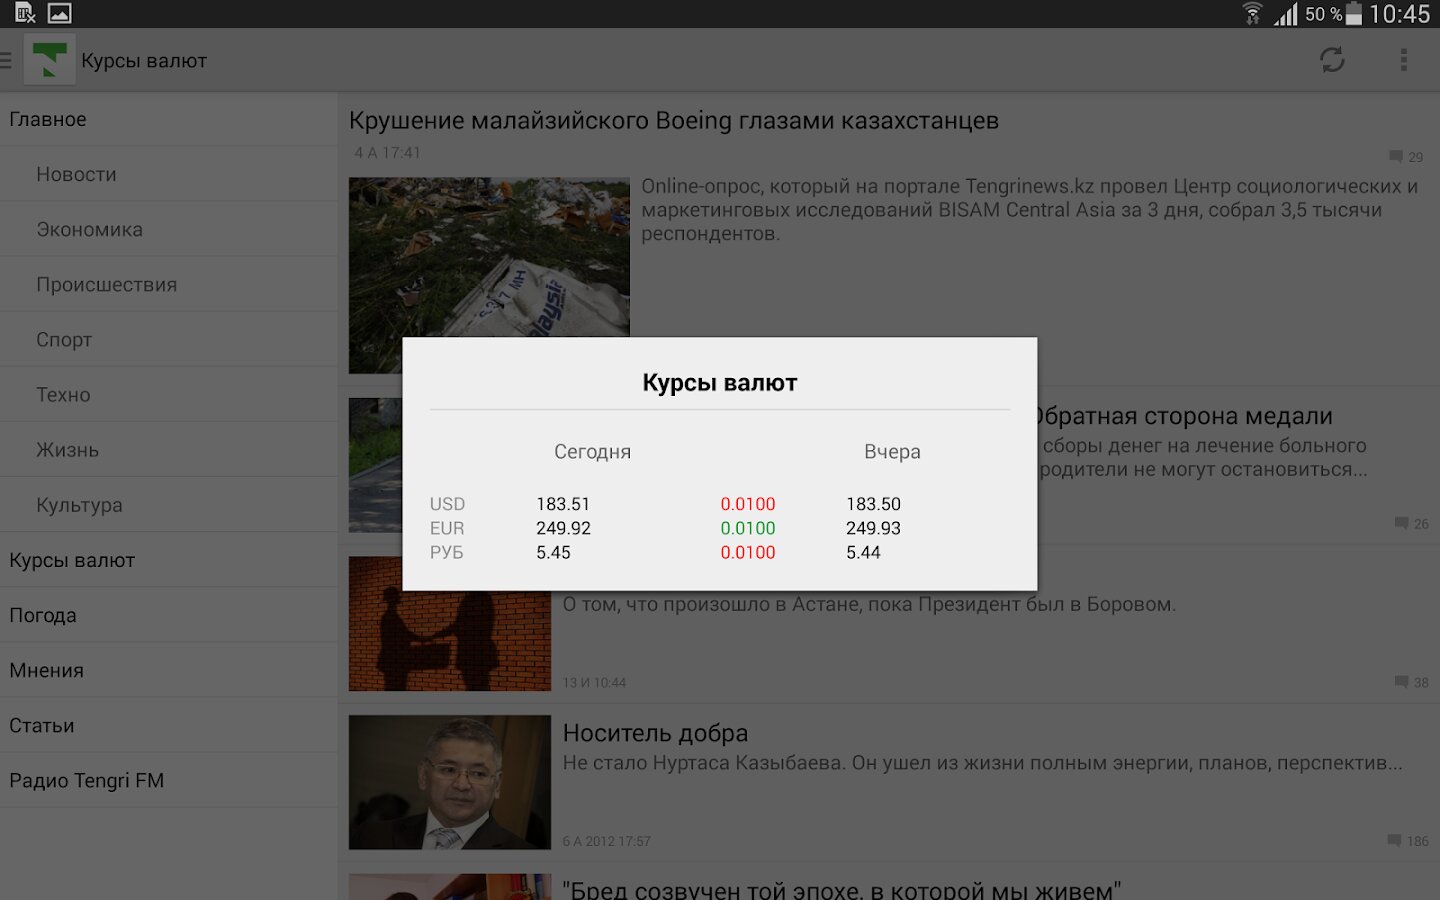The width and height of the screenshot is (1440, 900).
Task: Launch Радио Tengri FM
Action: tap(86, 780)
